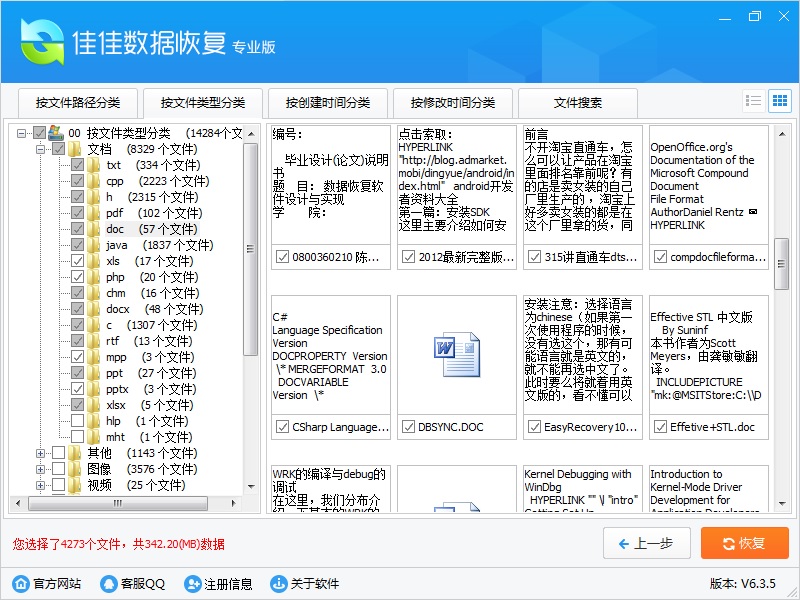Expand the 其他 (other) tree node
800x600 pixels.
[x=41, y=453]
